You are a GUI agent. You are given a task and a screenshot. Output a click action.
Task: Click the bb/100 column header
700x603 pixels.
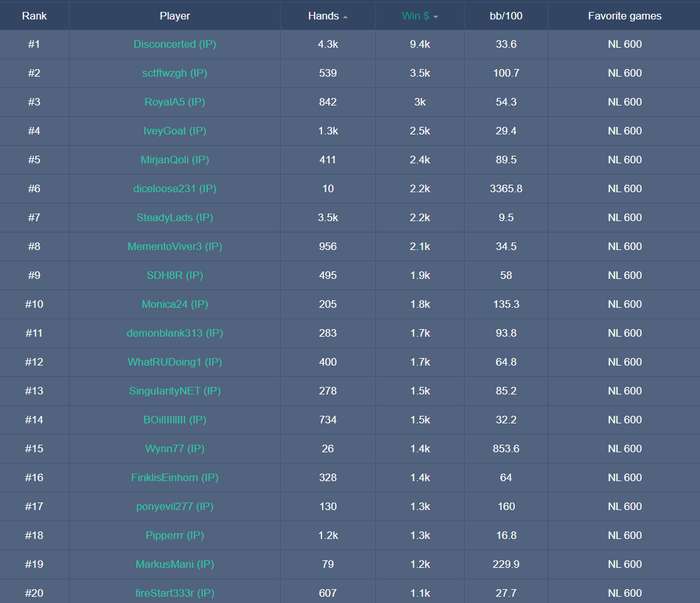[506, 16]
